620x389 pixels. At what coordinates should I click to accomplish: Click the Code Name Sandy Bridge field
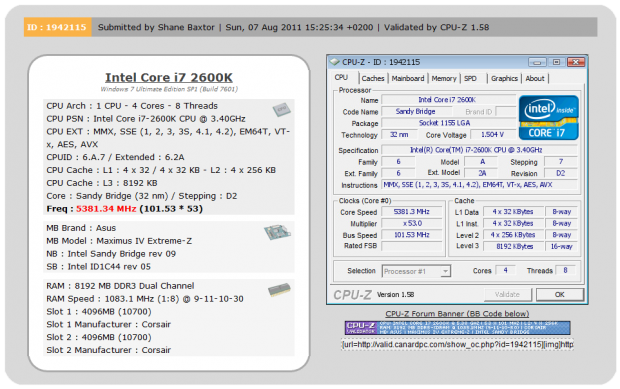click(x=416, y=111)
